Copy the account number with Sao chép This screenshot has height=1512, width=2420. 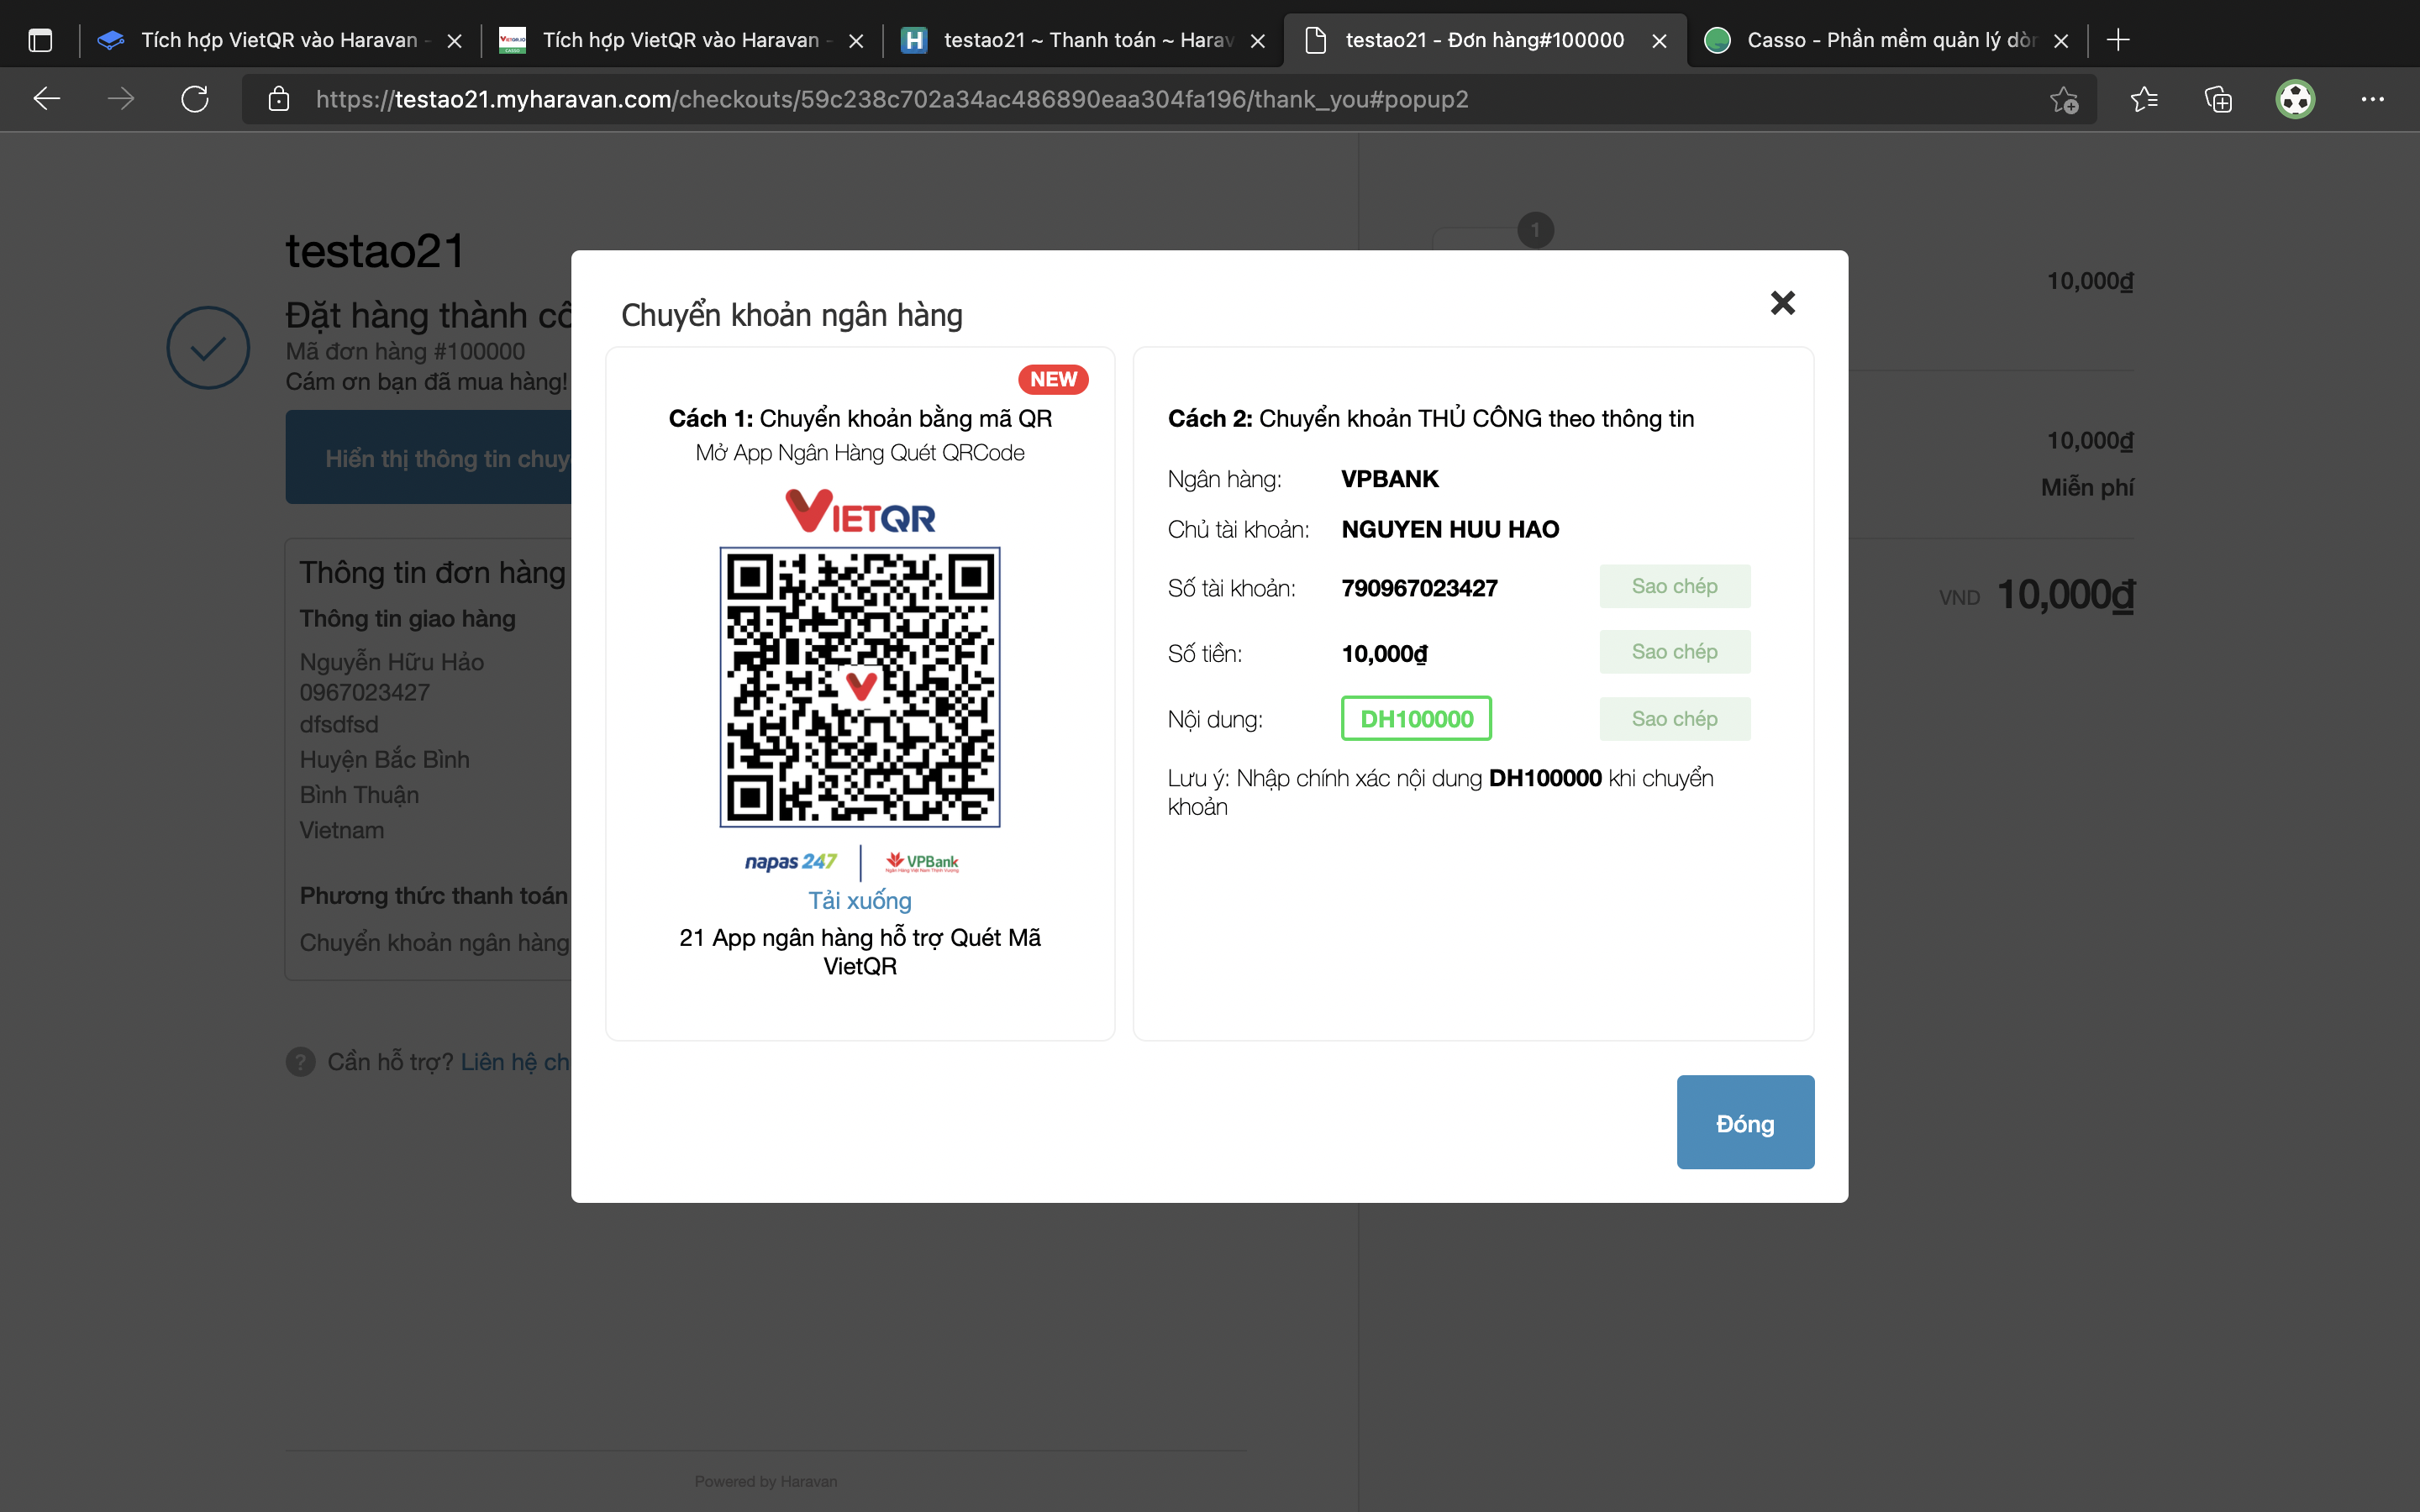click(x=1674, y=586)
